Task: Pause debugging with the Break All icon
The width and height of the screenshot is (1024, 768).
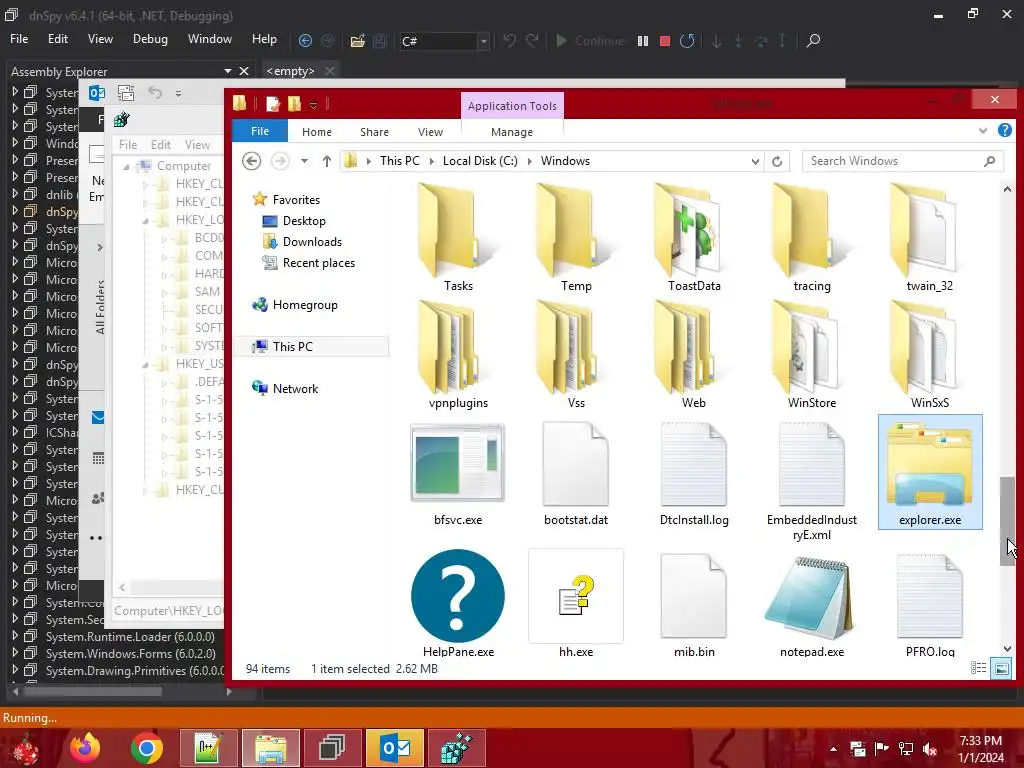Action: click(x=643, y=40)
